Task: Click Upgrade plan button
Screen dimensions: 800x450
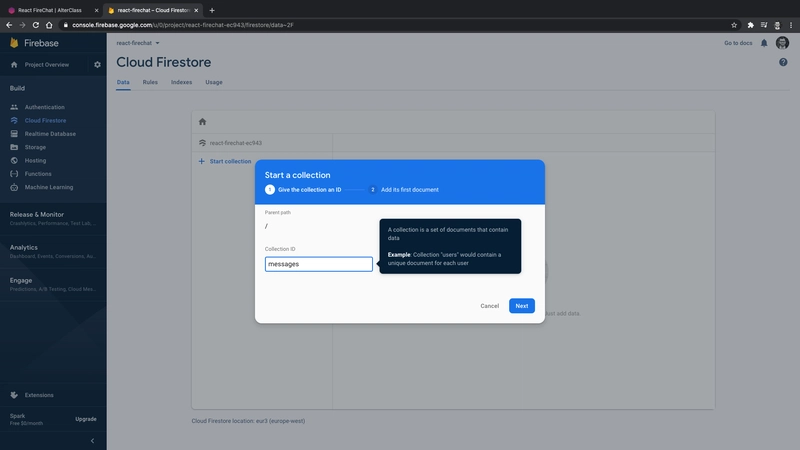Action: (x=86, y=419)
